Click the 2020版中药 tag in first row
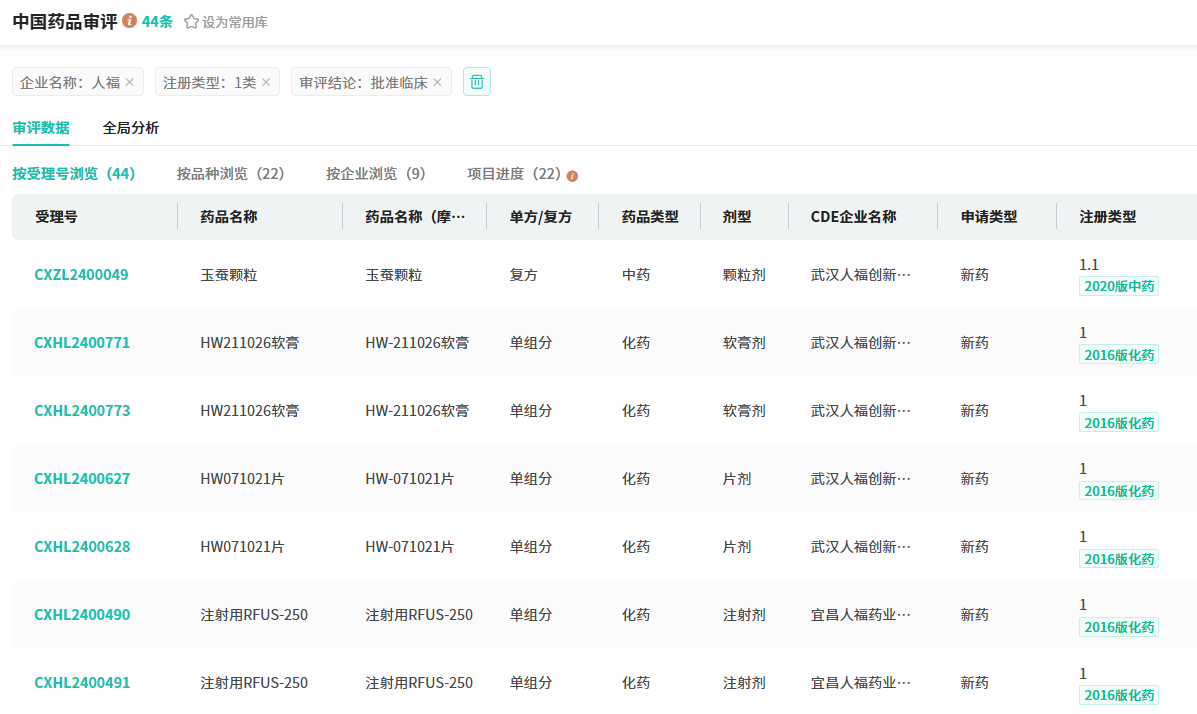The image size is (1197, 714). coord(1119,287)
